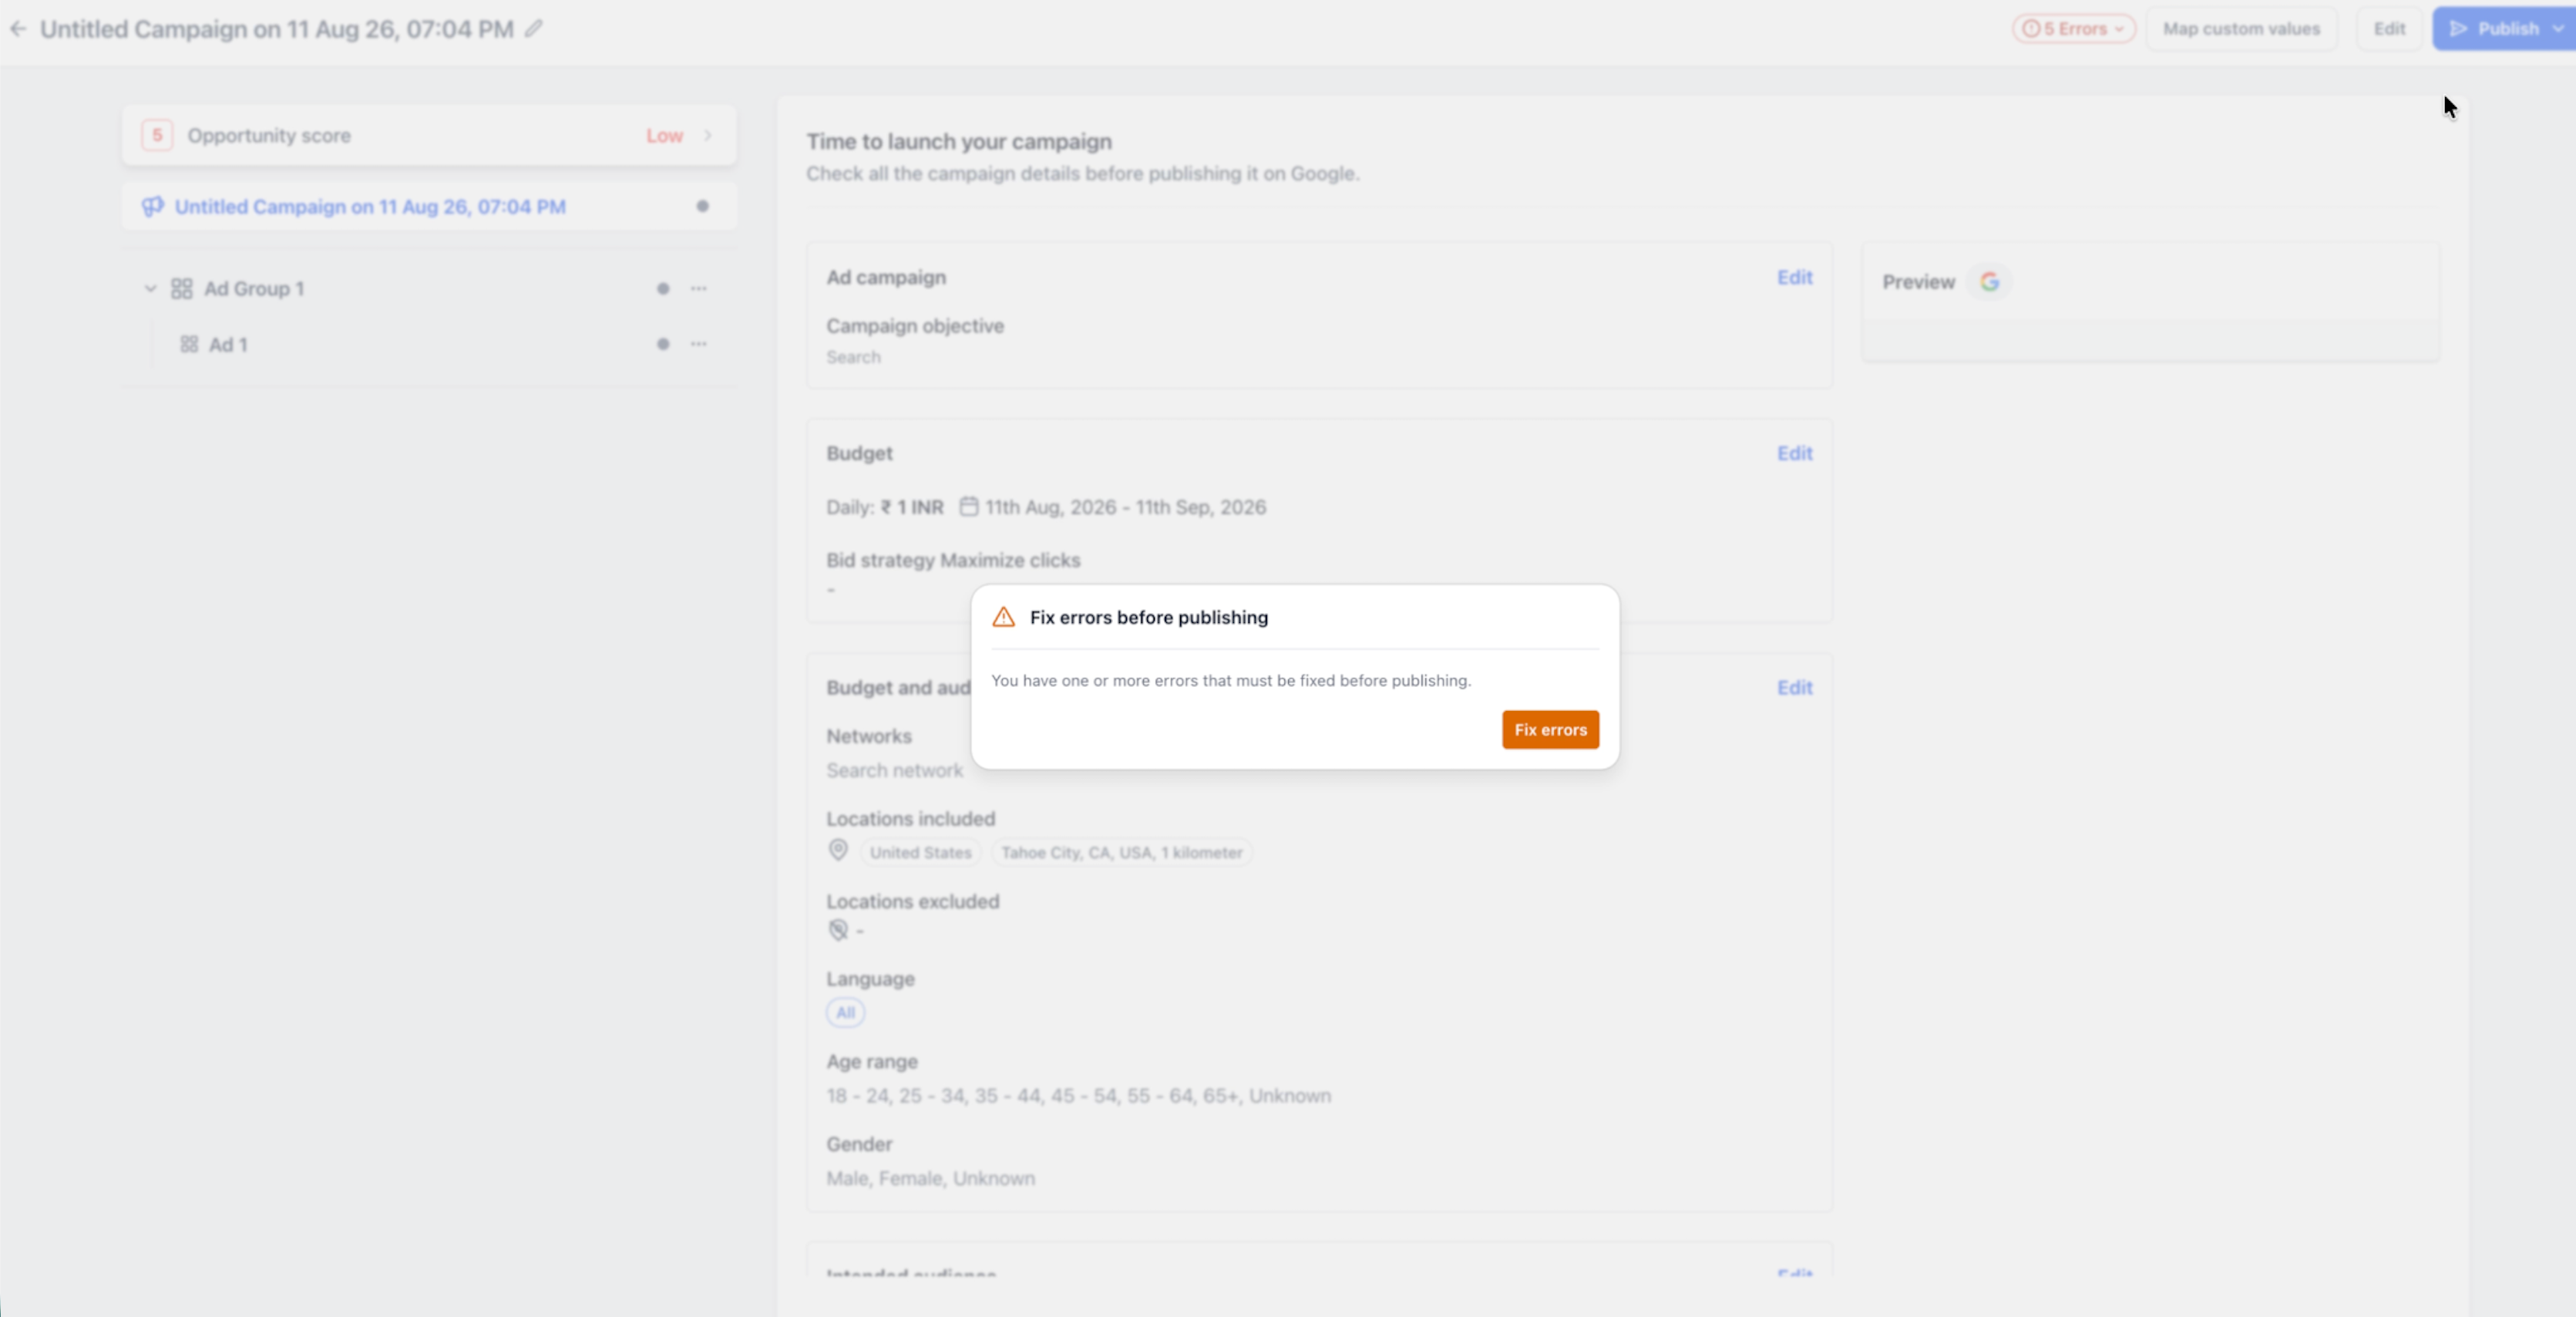This screenshot has height=1317, width=2576.
Task: Click the Ad Group 1 status dot
Action: pyautogui.click(x=663, y=289)
